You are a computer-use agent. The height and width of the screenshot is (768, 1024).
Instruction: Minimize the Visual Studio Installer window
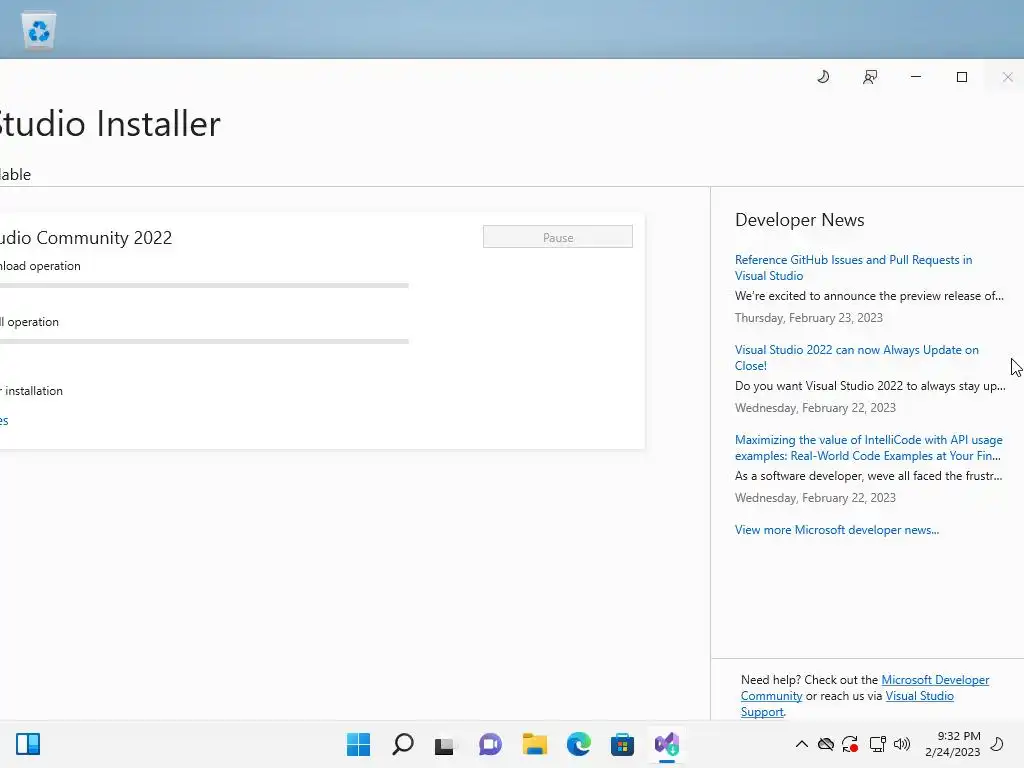(916, 77)
